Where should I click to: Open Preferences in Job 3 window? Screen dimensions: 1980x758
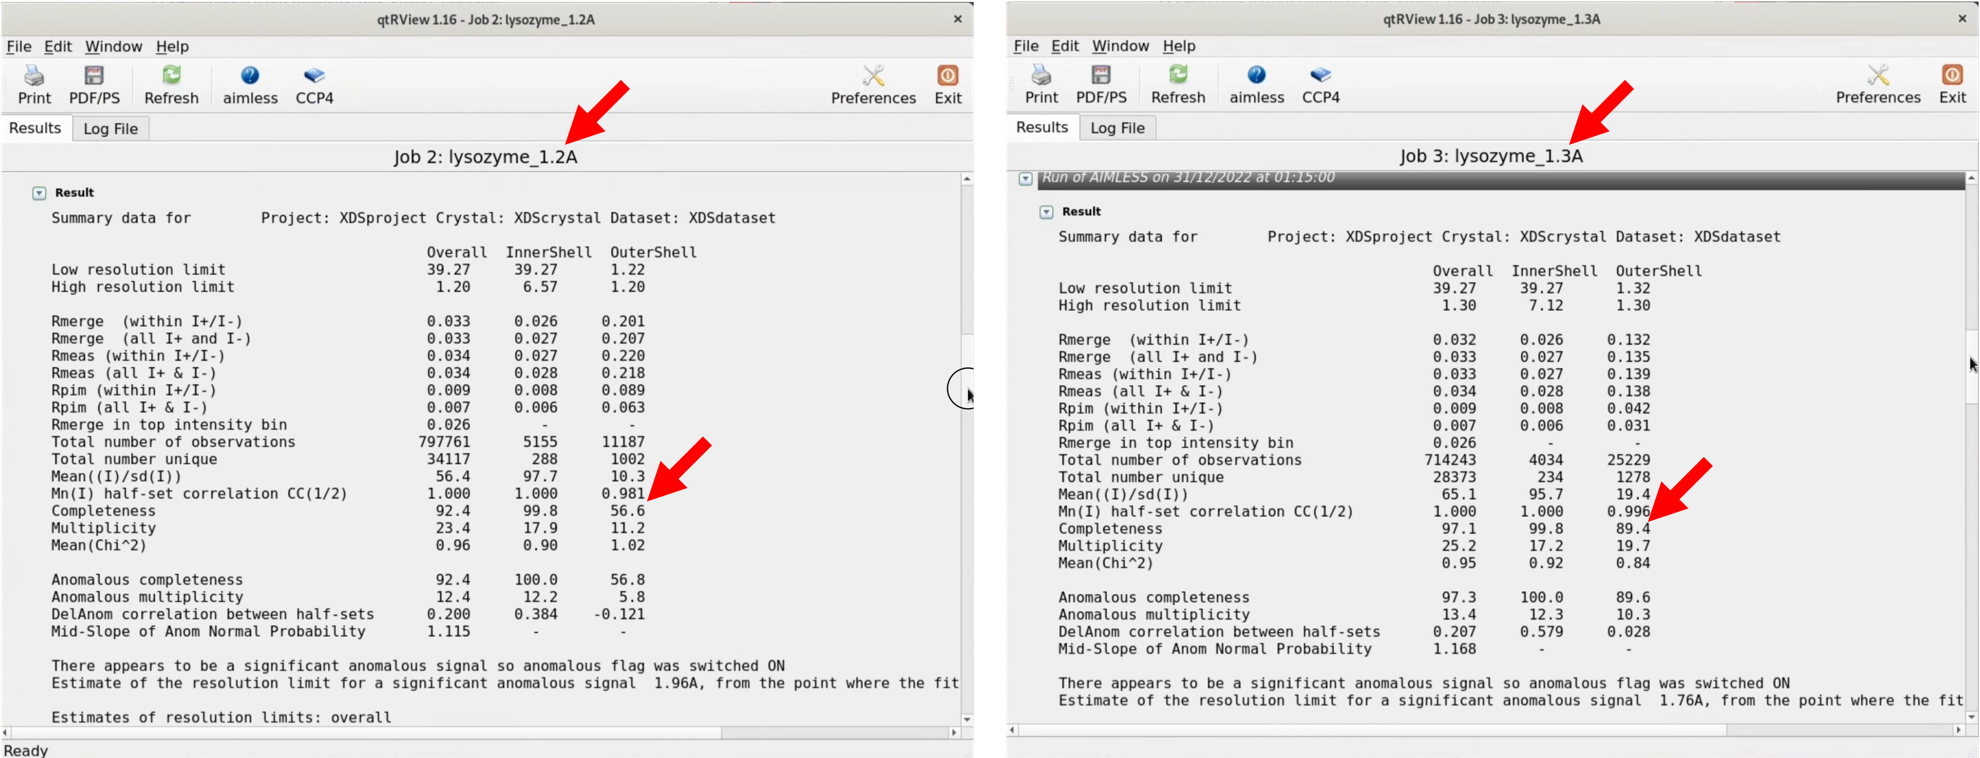coord(1878,85)
